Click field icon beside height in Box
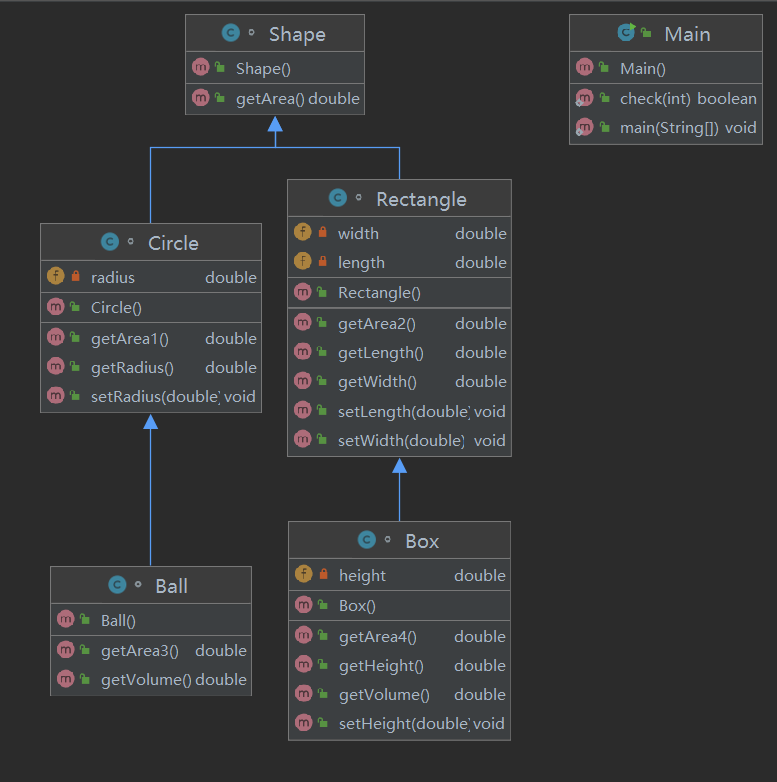The width and height of the screenshot is (777, 782). (x=304, y=574)
